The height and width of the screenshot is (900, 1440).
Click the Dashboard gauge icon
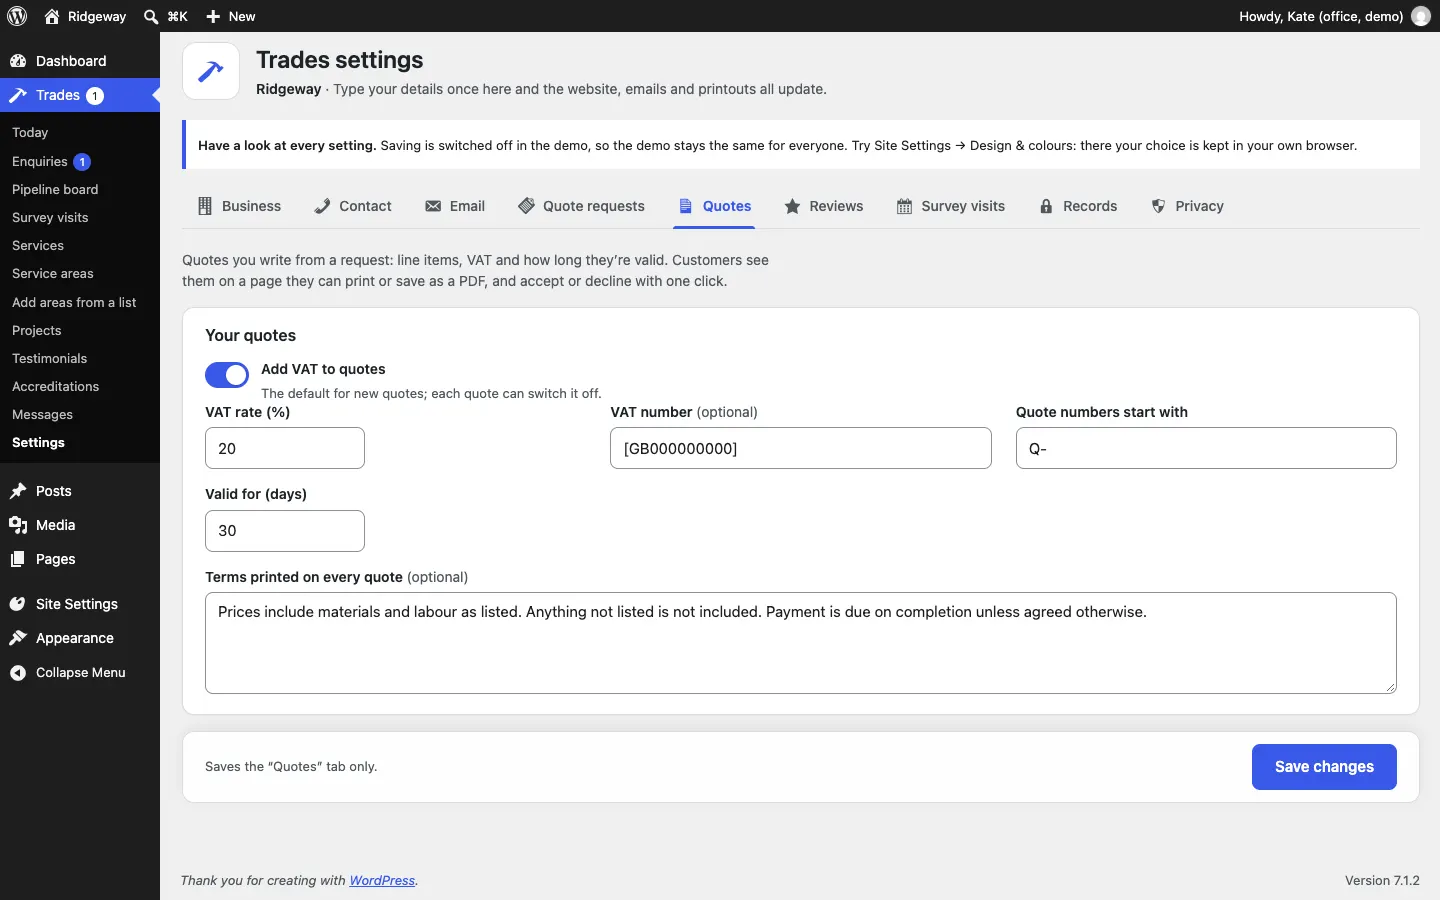pos(18,61)
